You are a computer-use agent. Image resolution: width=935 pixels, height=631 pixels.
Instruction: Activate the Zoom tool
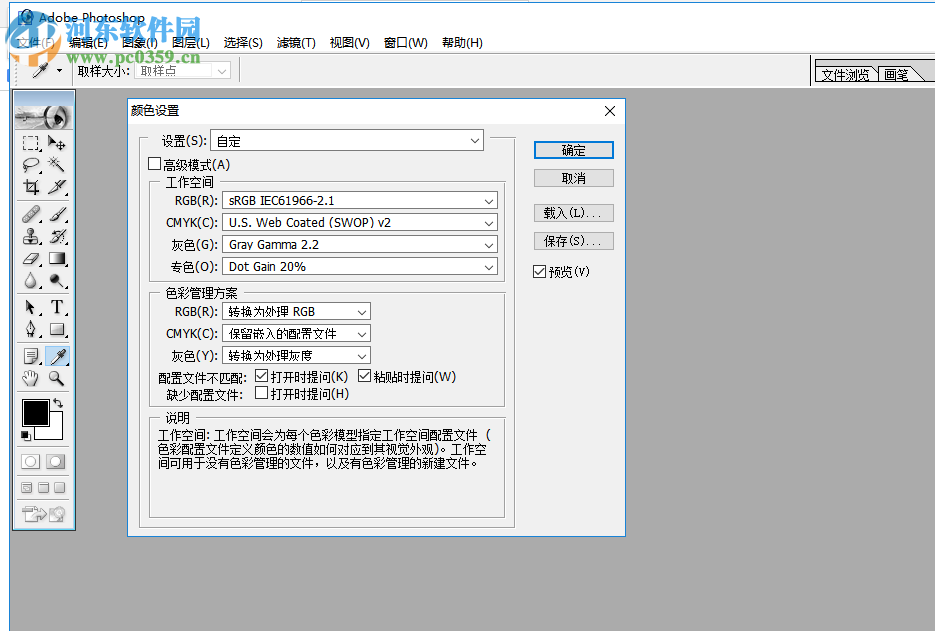coord(57,378)
